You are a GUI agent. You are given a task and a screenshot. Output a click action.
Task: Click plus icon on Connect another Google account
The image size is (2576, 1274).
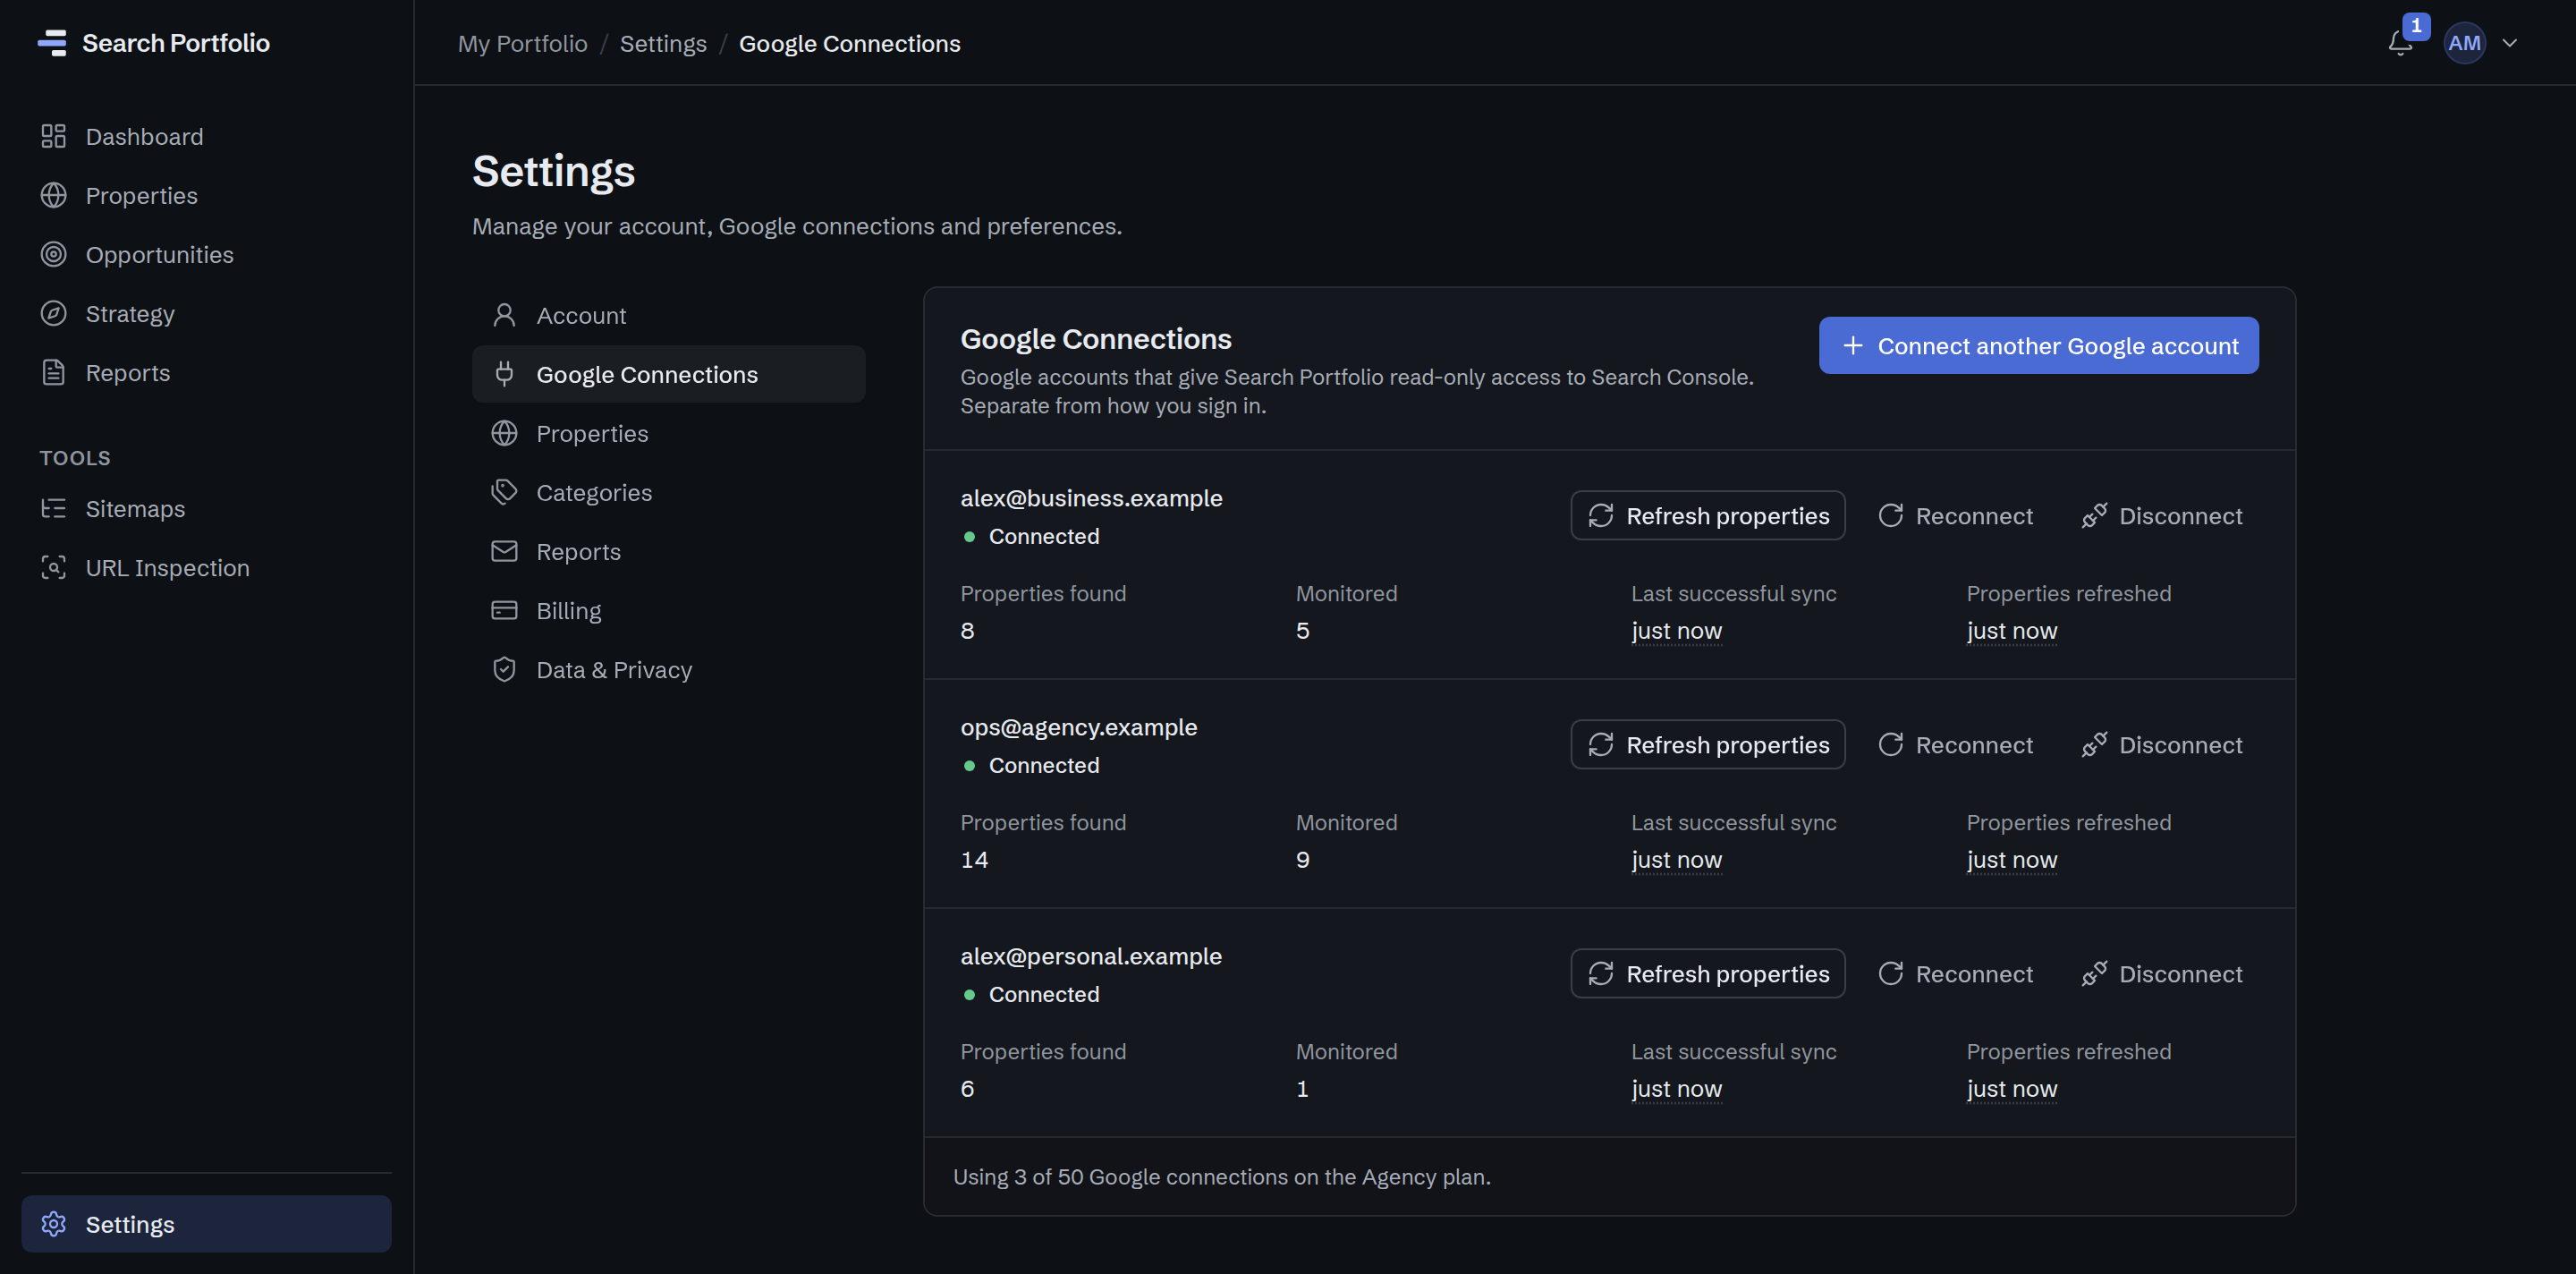(x=1852, y=345)
